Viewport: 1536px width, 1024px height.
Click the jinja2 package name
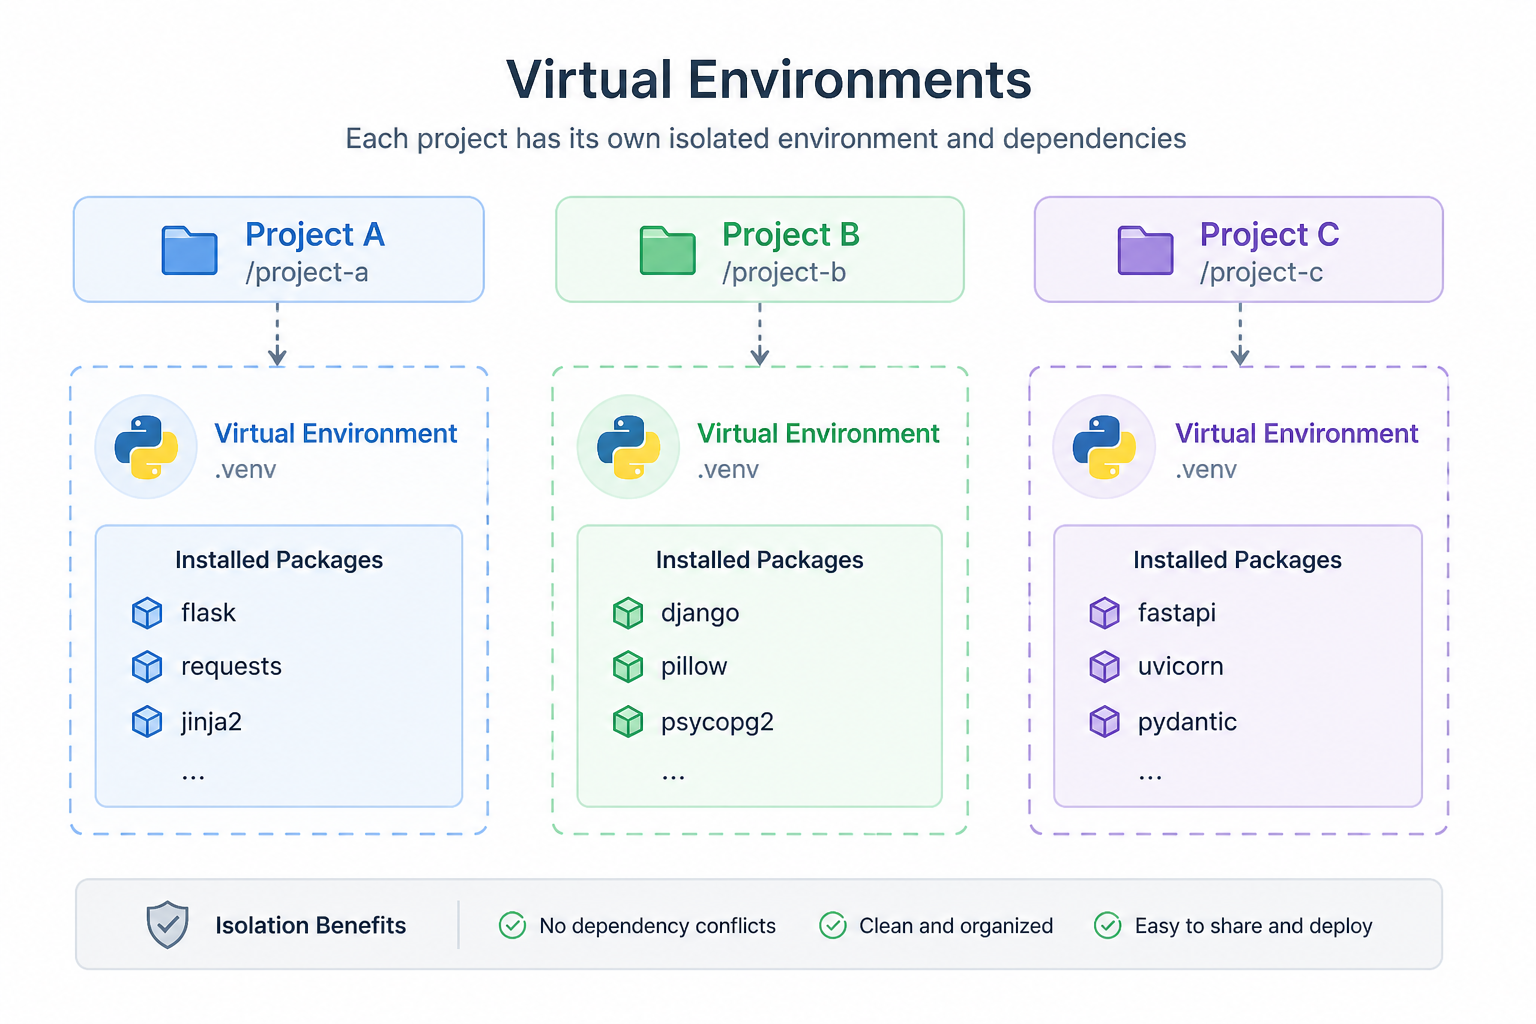click(211, 722)
